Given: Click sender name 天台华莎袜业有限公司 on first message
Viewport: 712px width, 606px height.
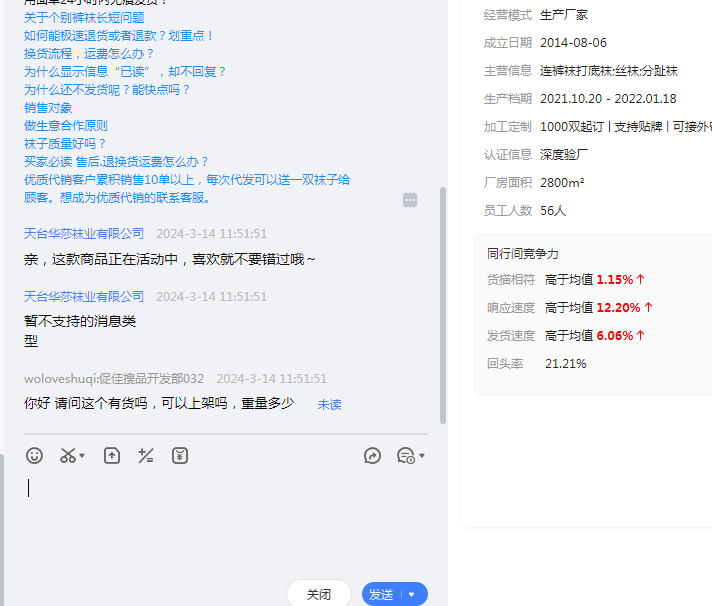Looking at the screenshot, I should (x=84, y=233).
